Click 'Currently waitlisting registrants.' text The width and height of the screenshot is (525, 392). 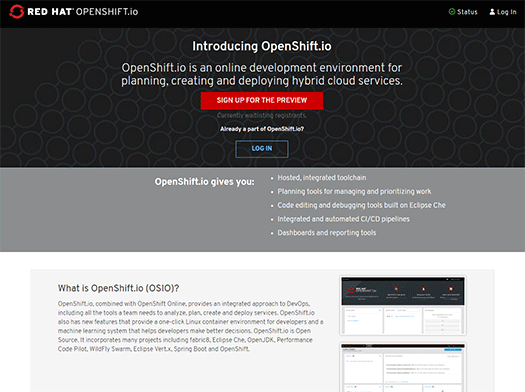pyautogui.click(x=262, y=115)
